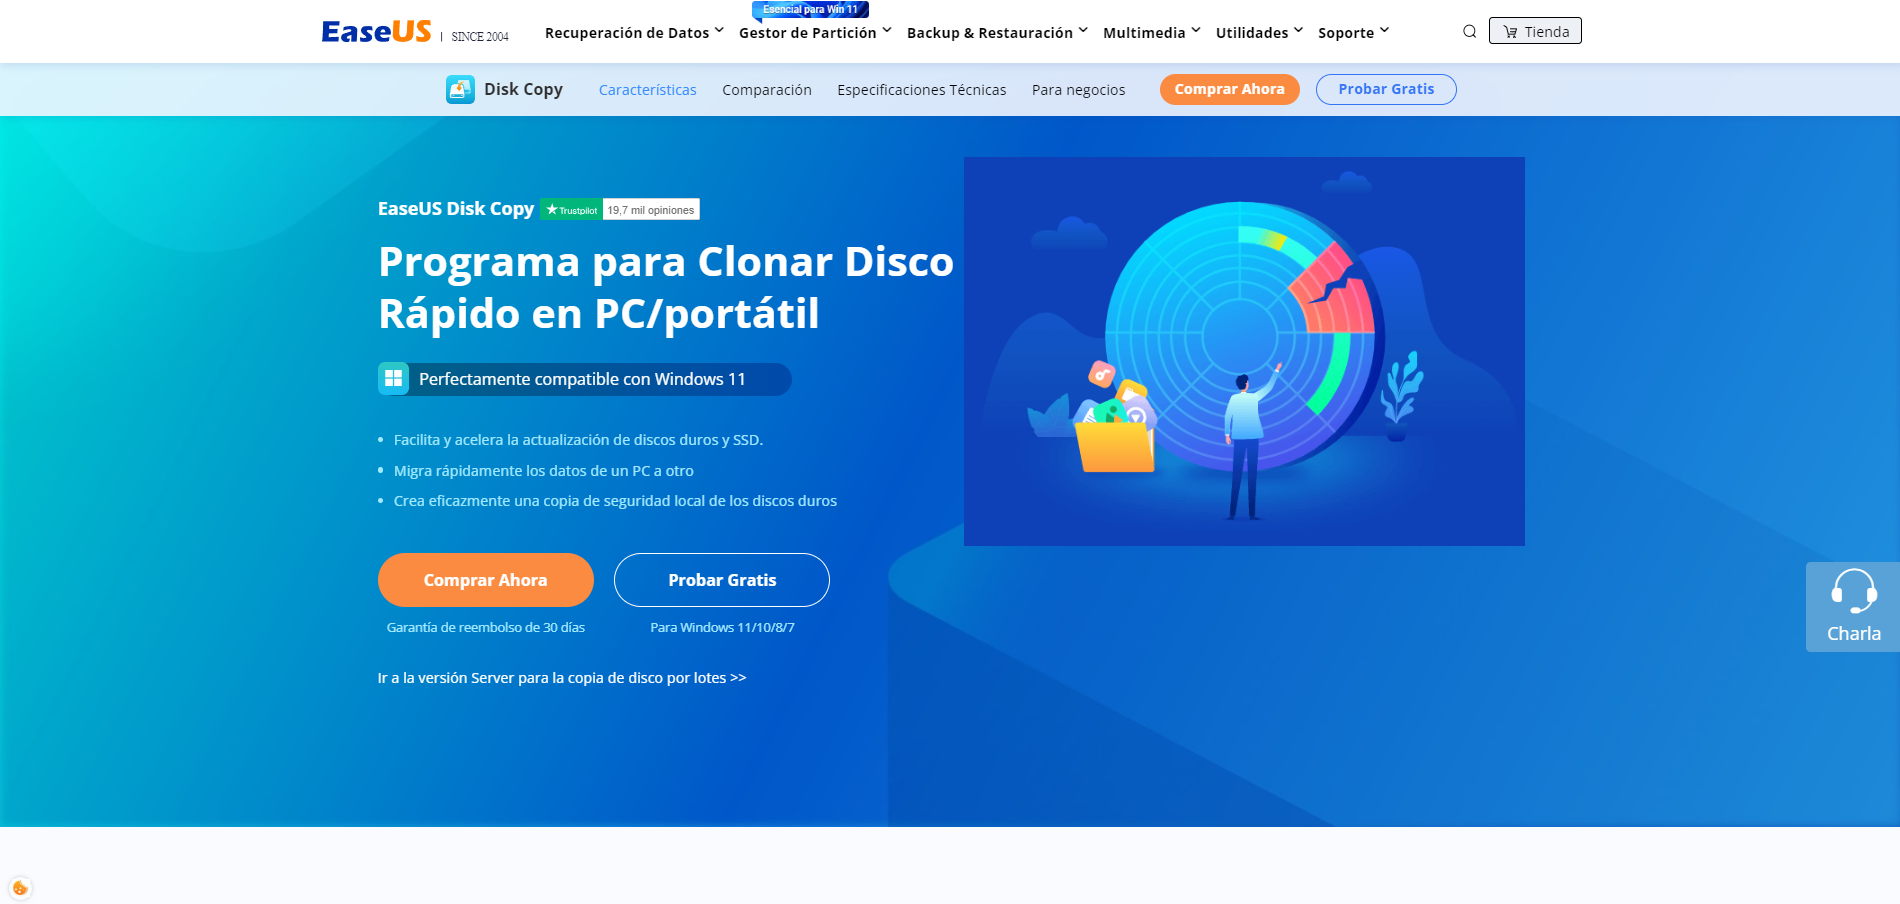This screenshot has width=1900, height=904.
Task: Open Especificaciones Técnicas tab
Action: pos(922,90)
